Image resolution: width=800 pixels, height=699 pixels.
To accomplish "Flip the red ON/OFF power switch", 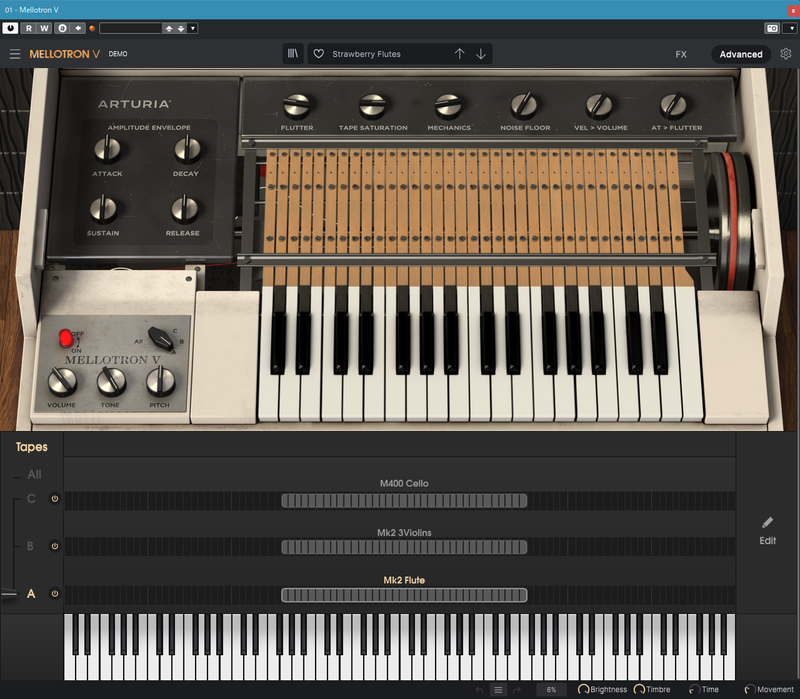I will [x=66, y=338].
